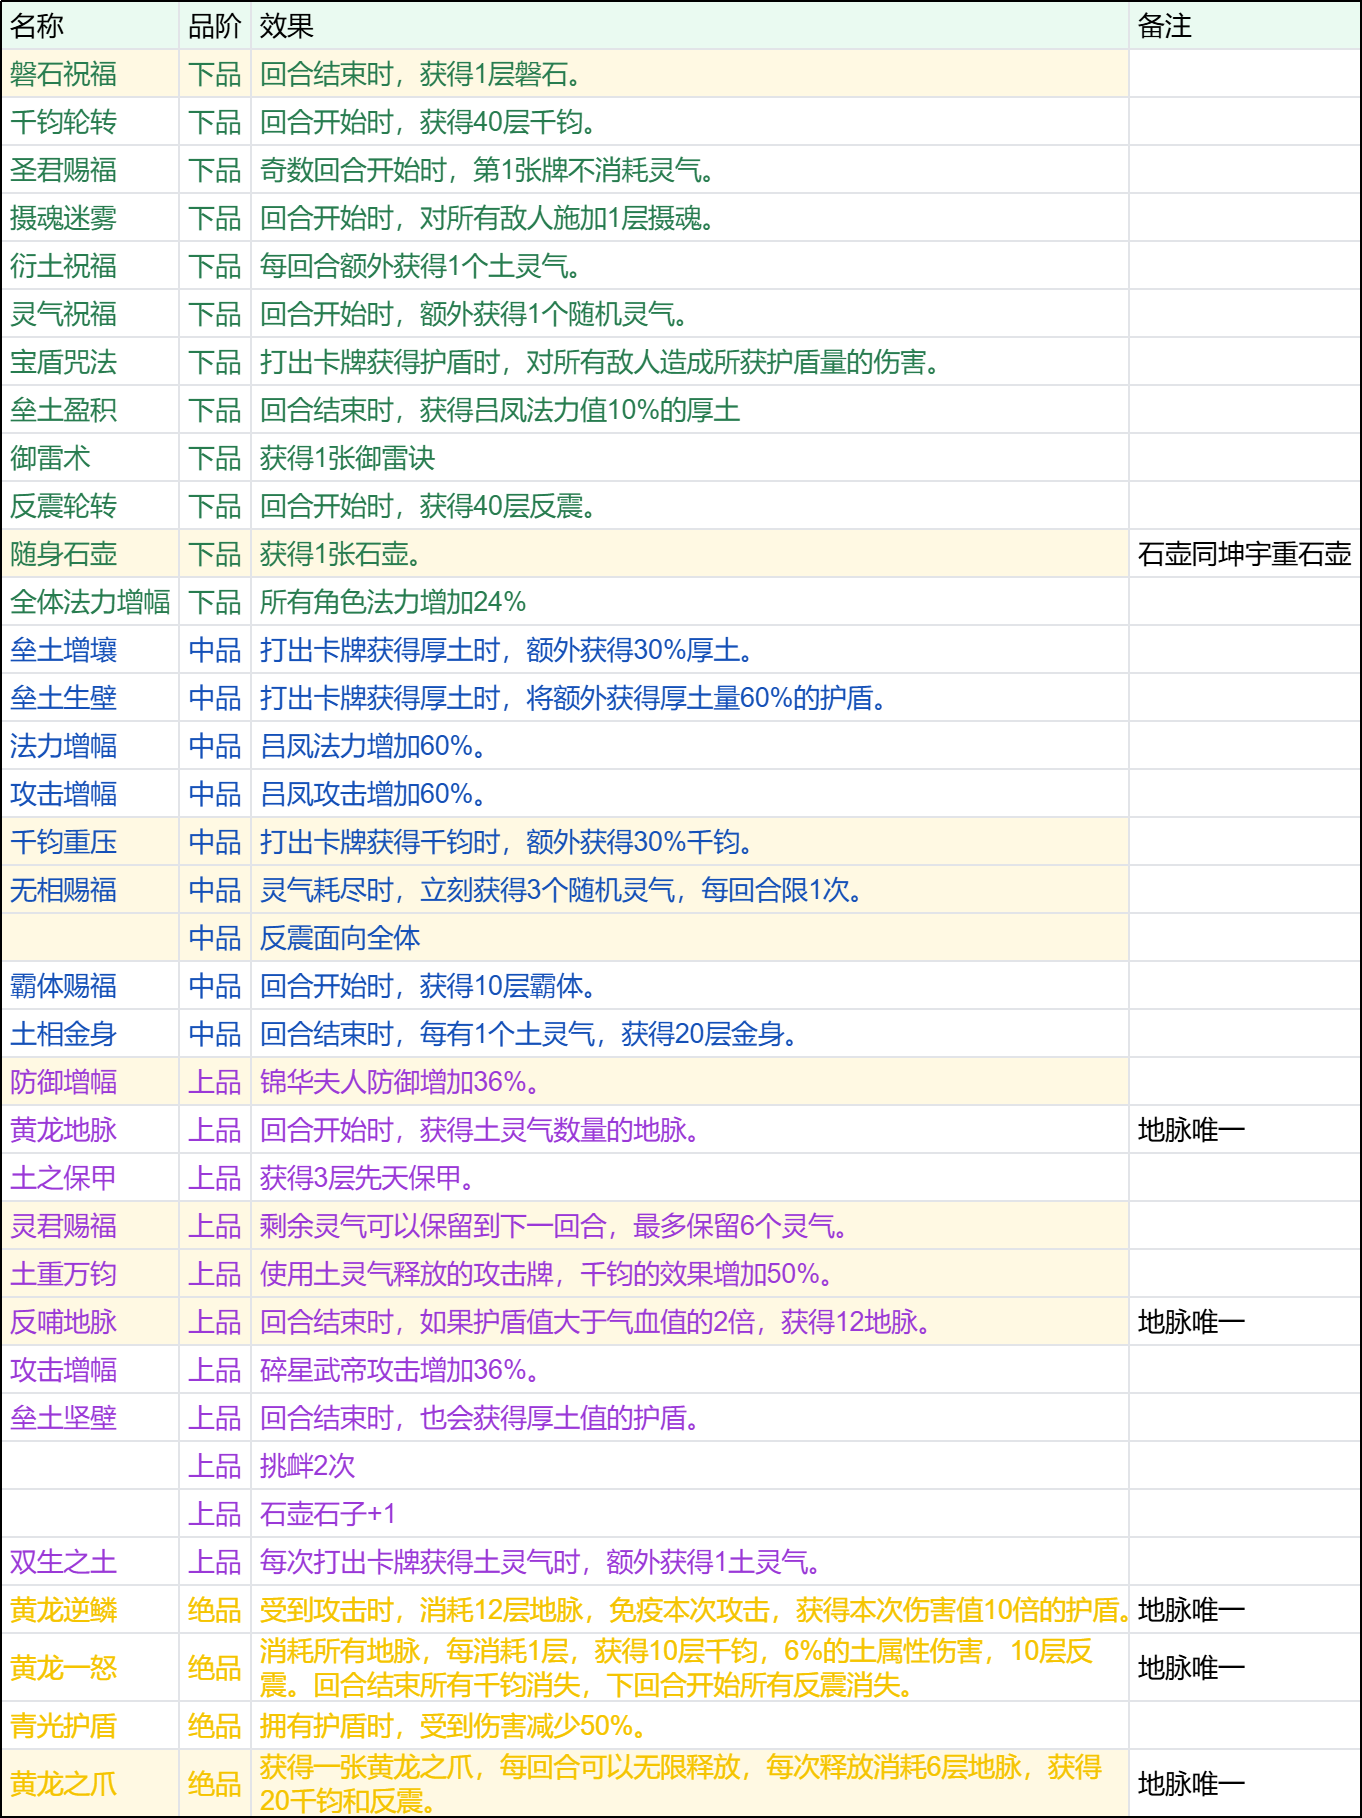1362x1818 pixels.
Task: Select the effect text '石壶石子+1'
Action: pos(328,1514)
